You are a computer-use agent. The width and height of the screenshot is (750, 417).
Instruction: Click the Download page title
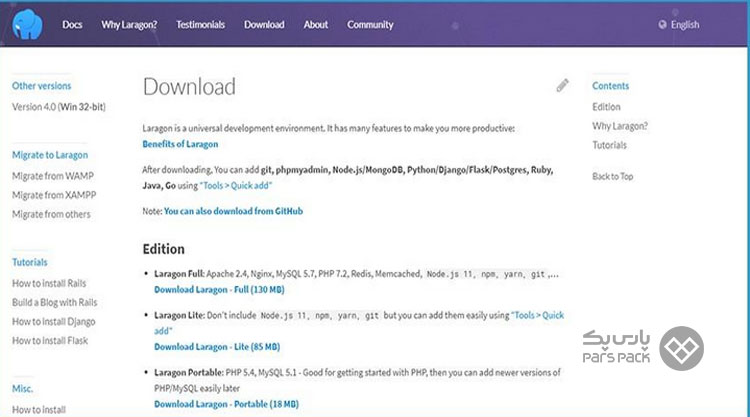(189, 87)
